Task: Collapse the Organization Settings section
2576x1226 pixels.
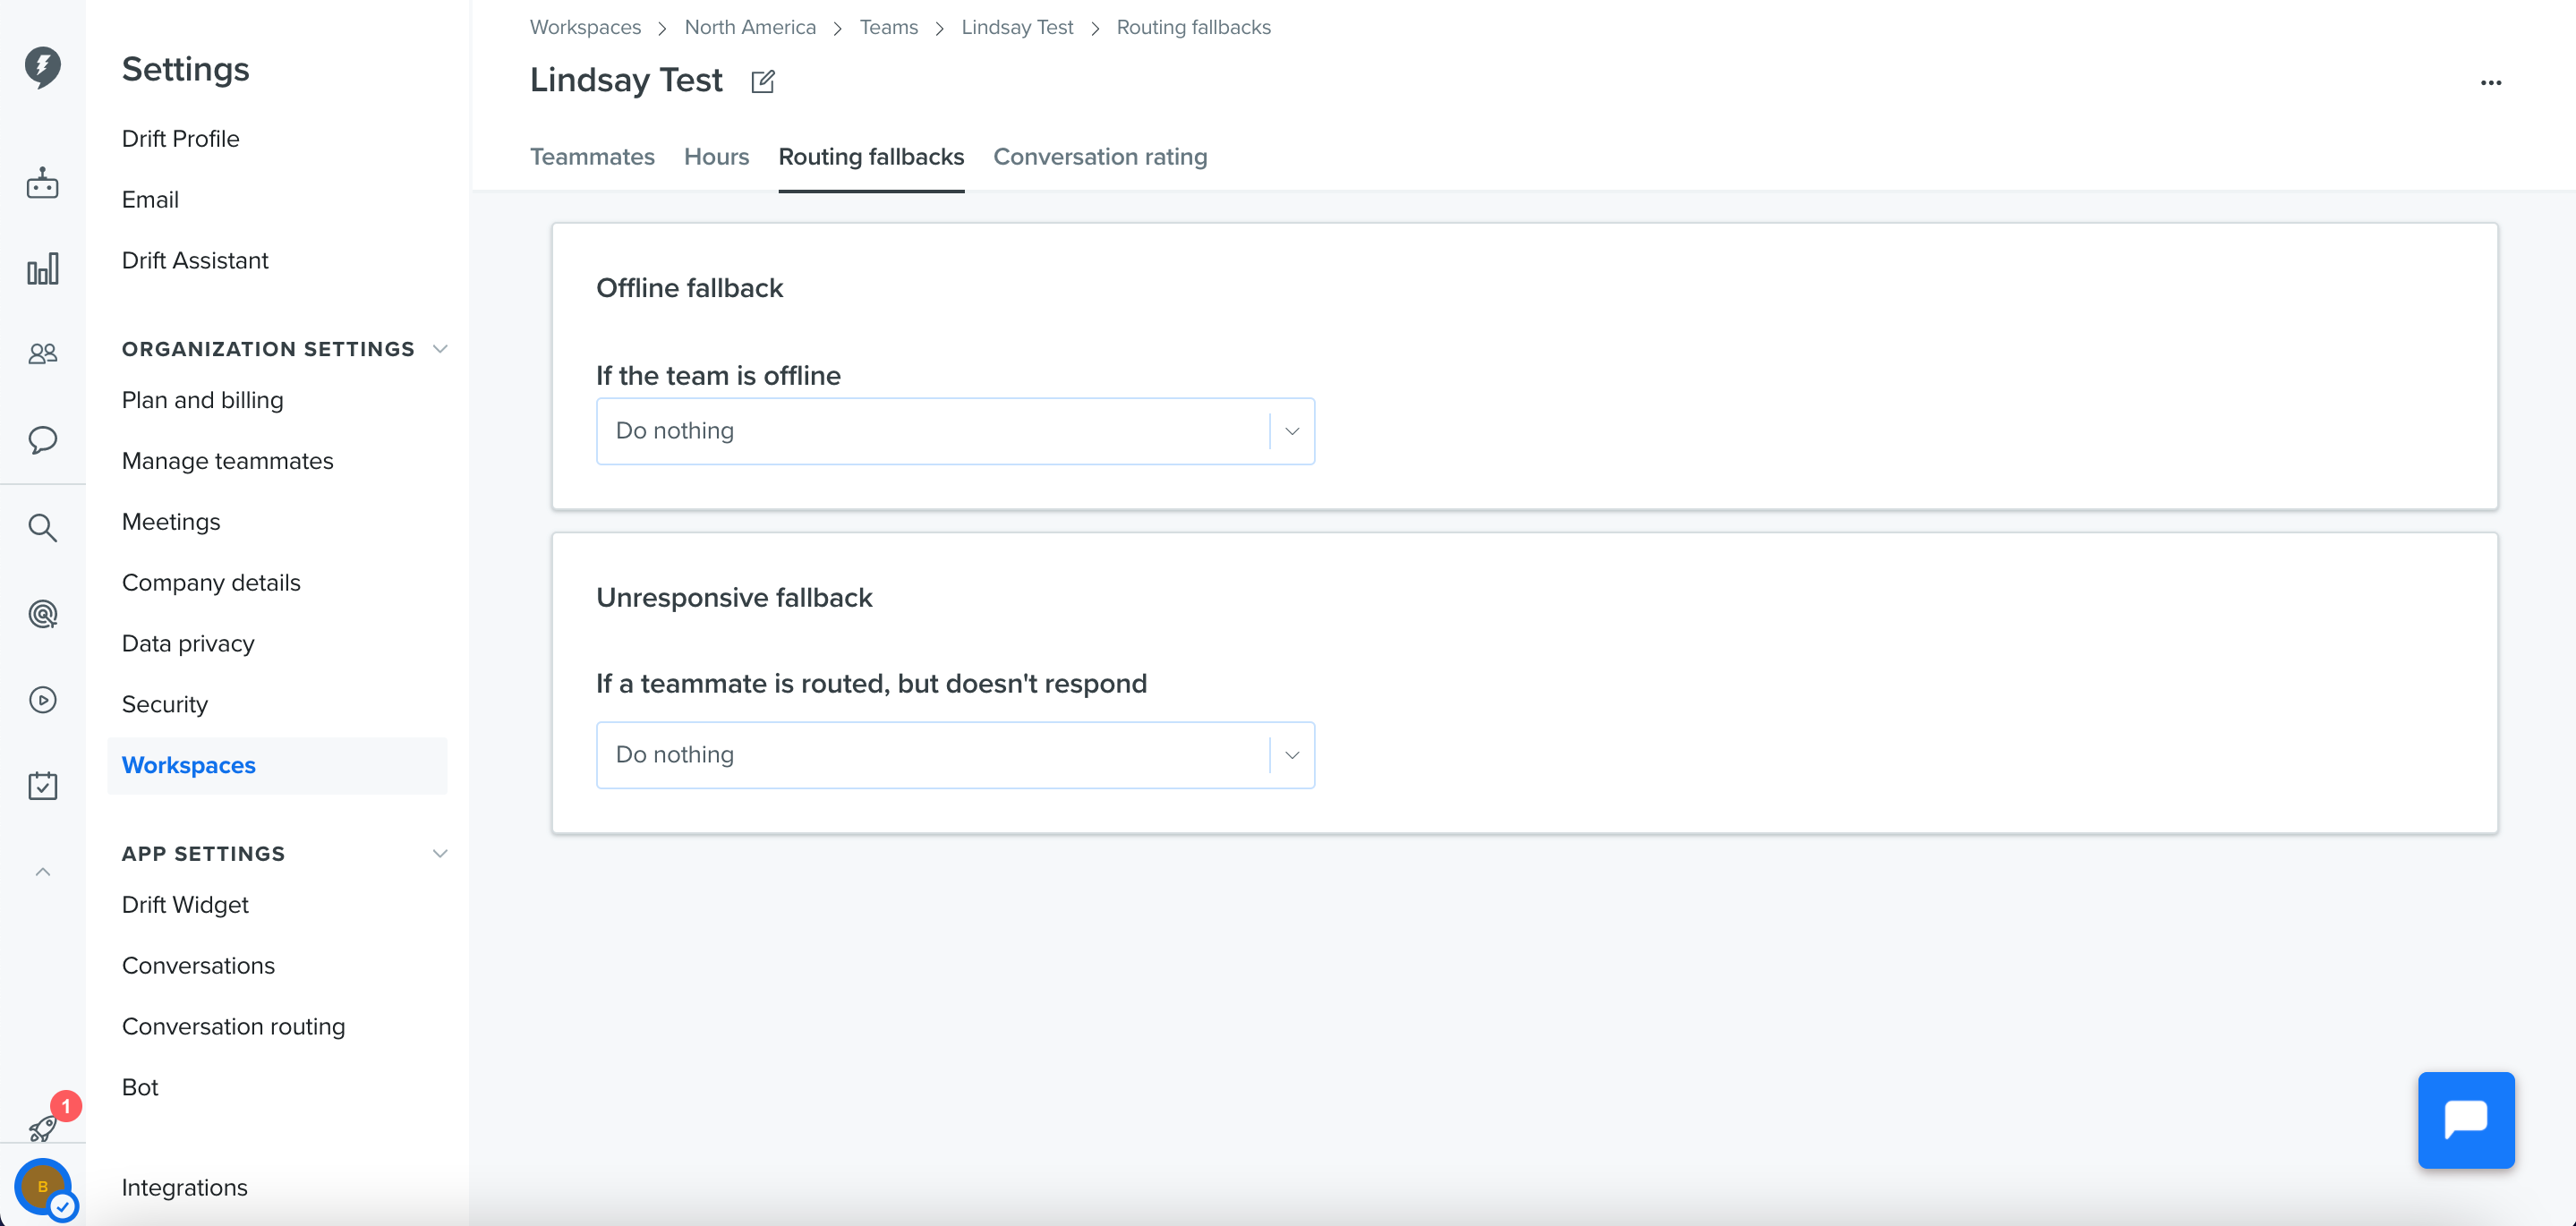Action: tap(440, 349)
